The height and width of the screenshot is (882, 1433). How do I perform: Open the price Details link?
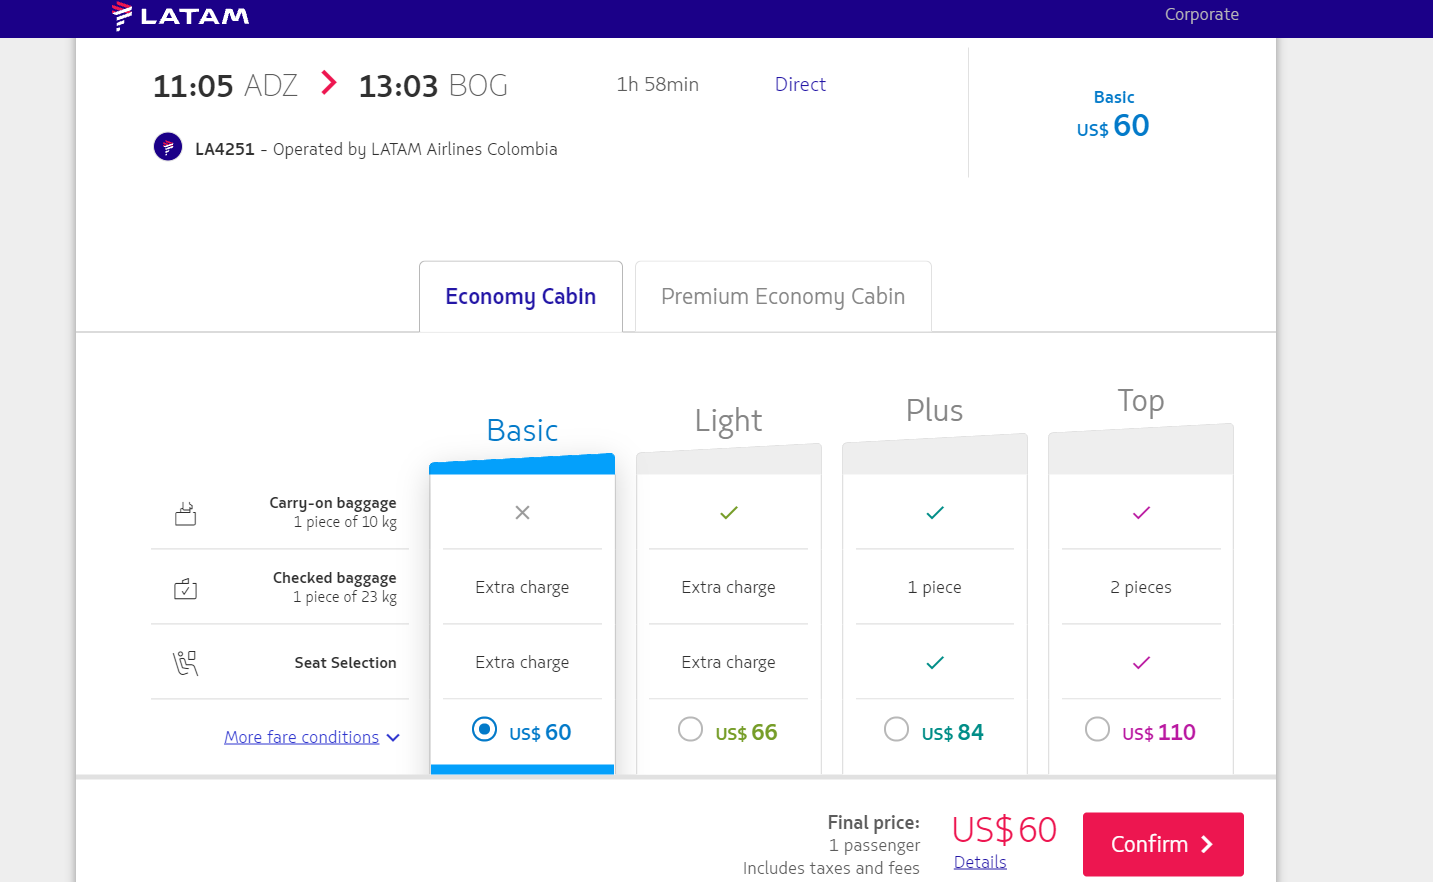pos(980,862)
